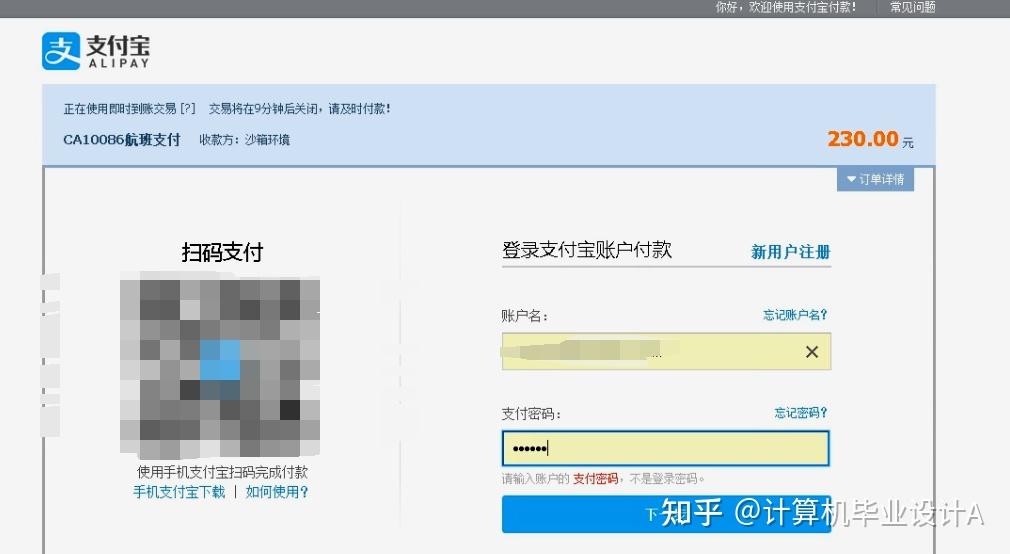Clear the account name field with X
Viewport: 1010px width, 554px height.
pyautogui.click(x=812, y=352)
